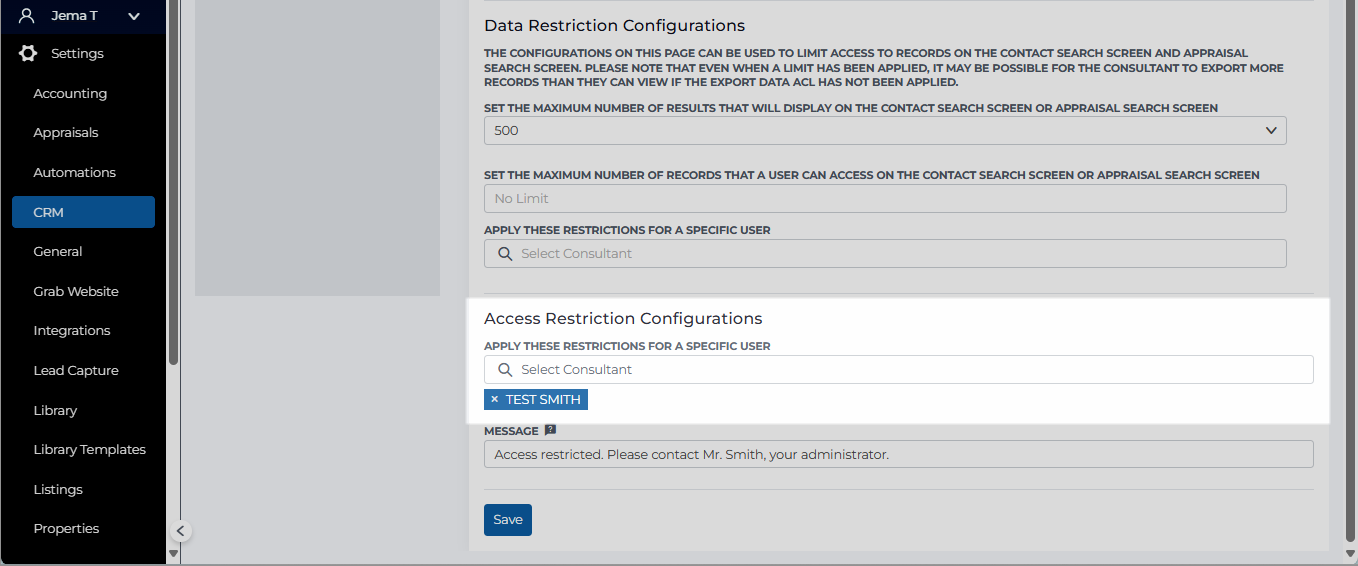Open Library settings

tap(55, 410)
